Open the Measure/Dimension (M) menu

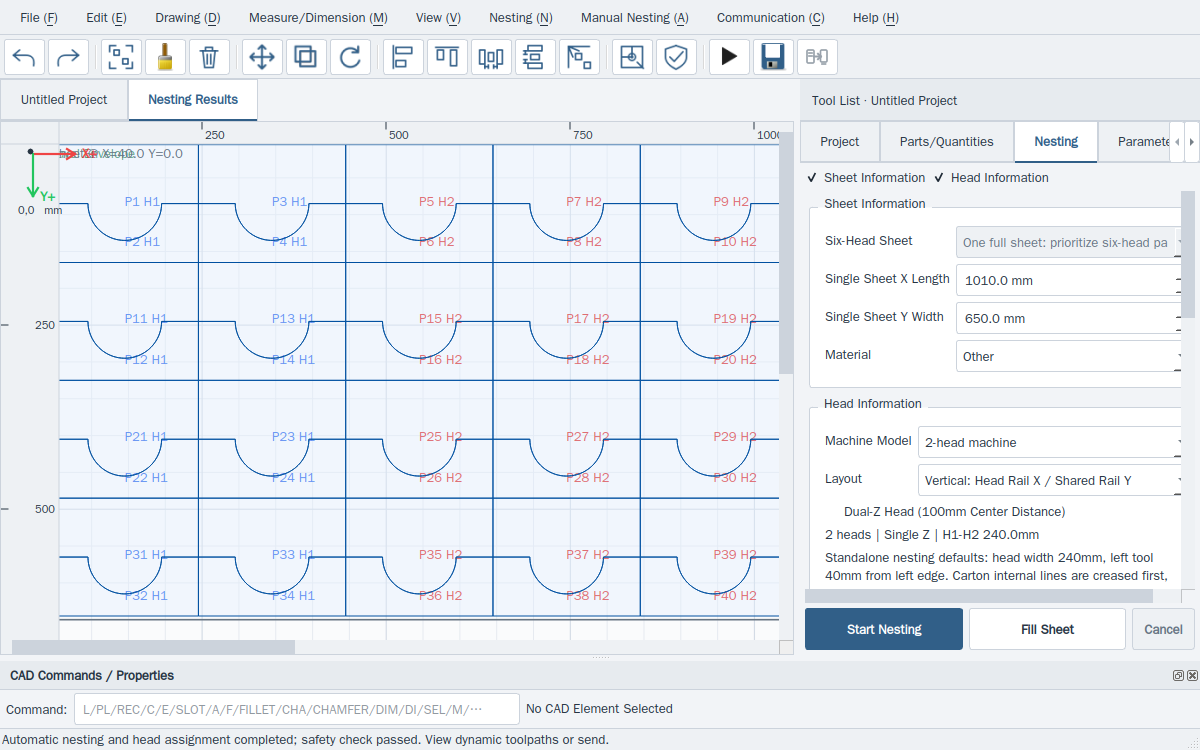318,18
